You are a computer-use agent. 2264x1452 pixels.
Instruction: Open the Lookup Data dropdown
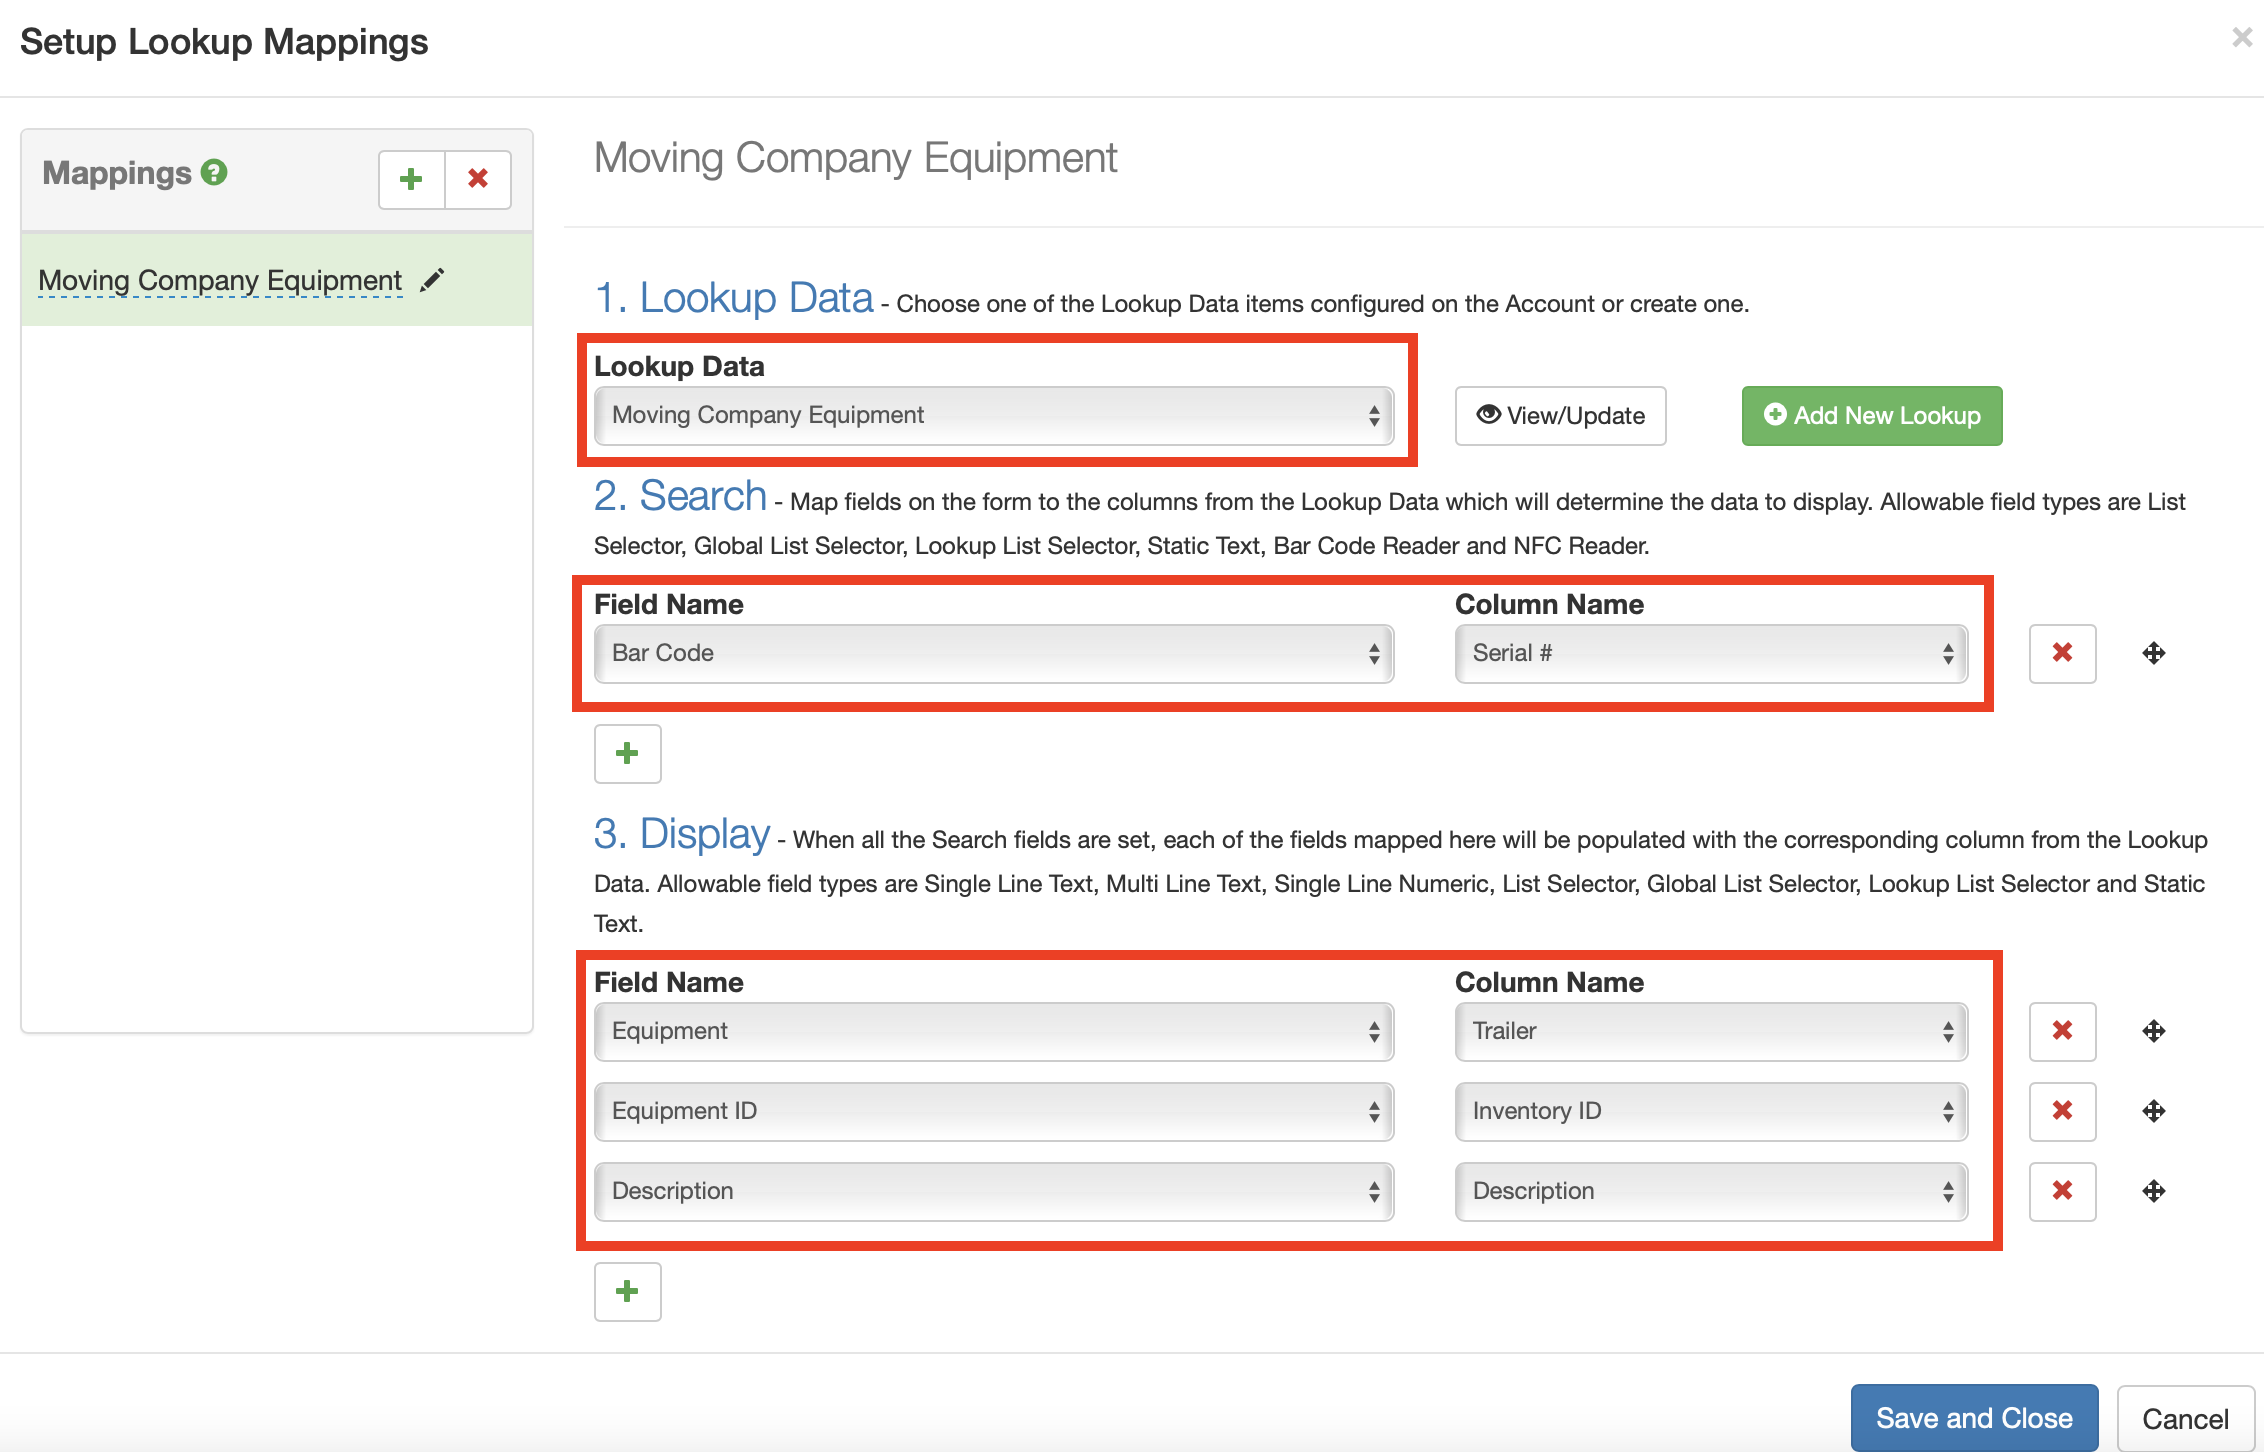(993, 416)
